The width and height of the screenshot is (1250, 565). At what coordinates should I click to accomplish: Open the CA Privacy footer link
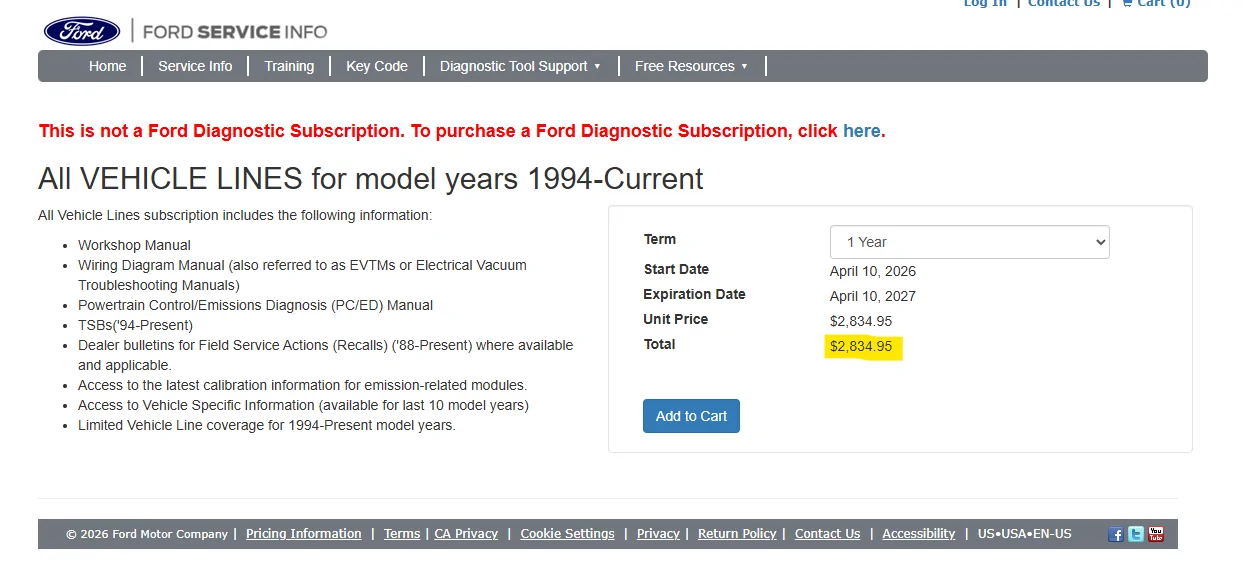[466, 534]
